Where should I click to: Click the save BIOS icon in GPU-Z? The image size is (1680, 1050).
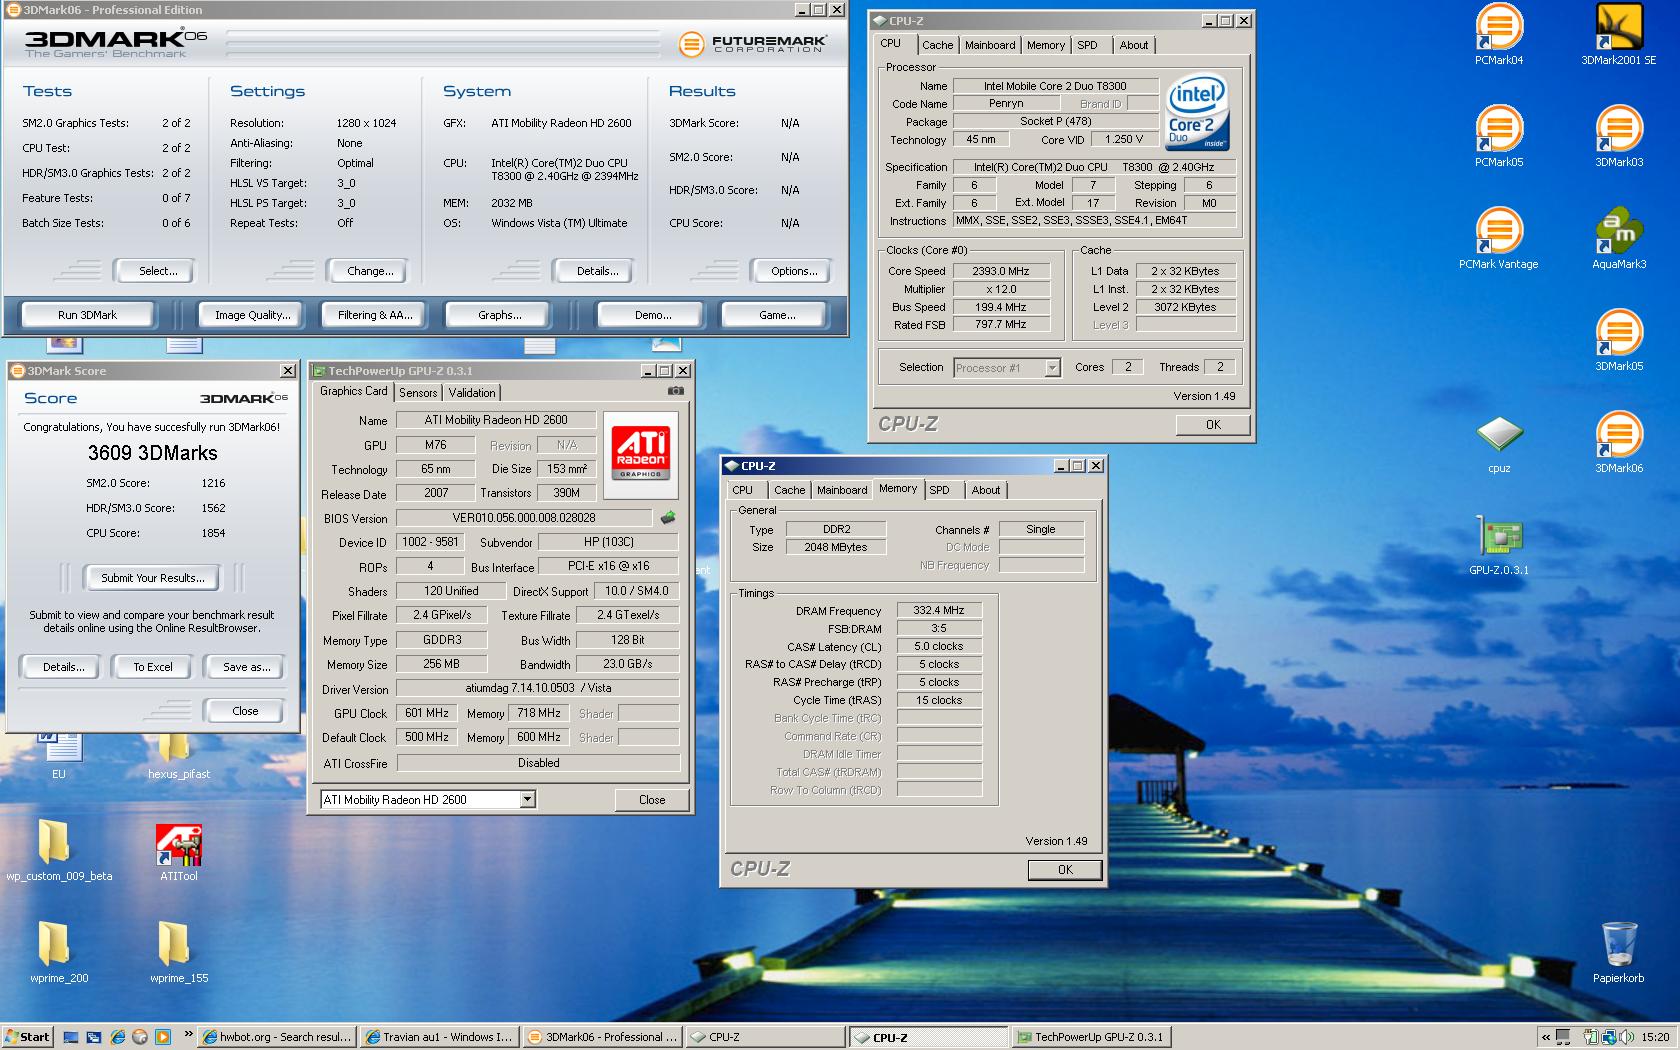(x=668, y=517)
